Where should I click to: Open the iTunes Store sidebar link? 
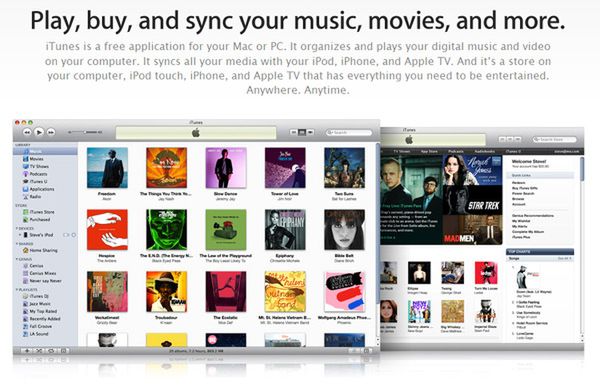(x=42, y=212)
